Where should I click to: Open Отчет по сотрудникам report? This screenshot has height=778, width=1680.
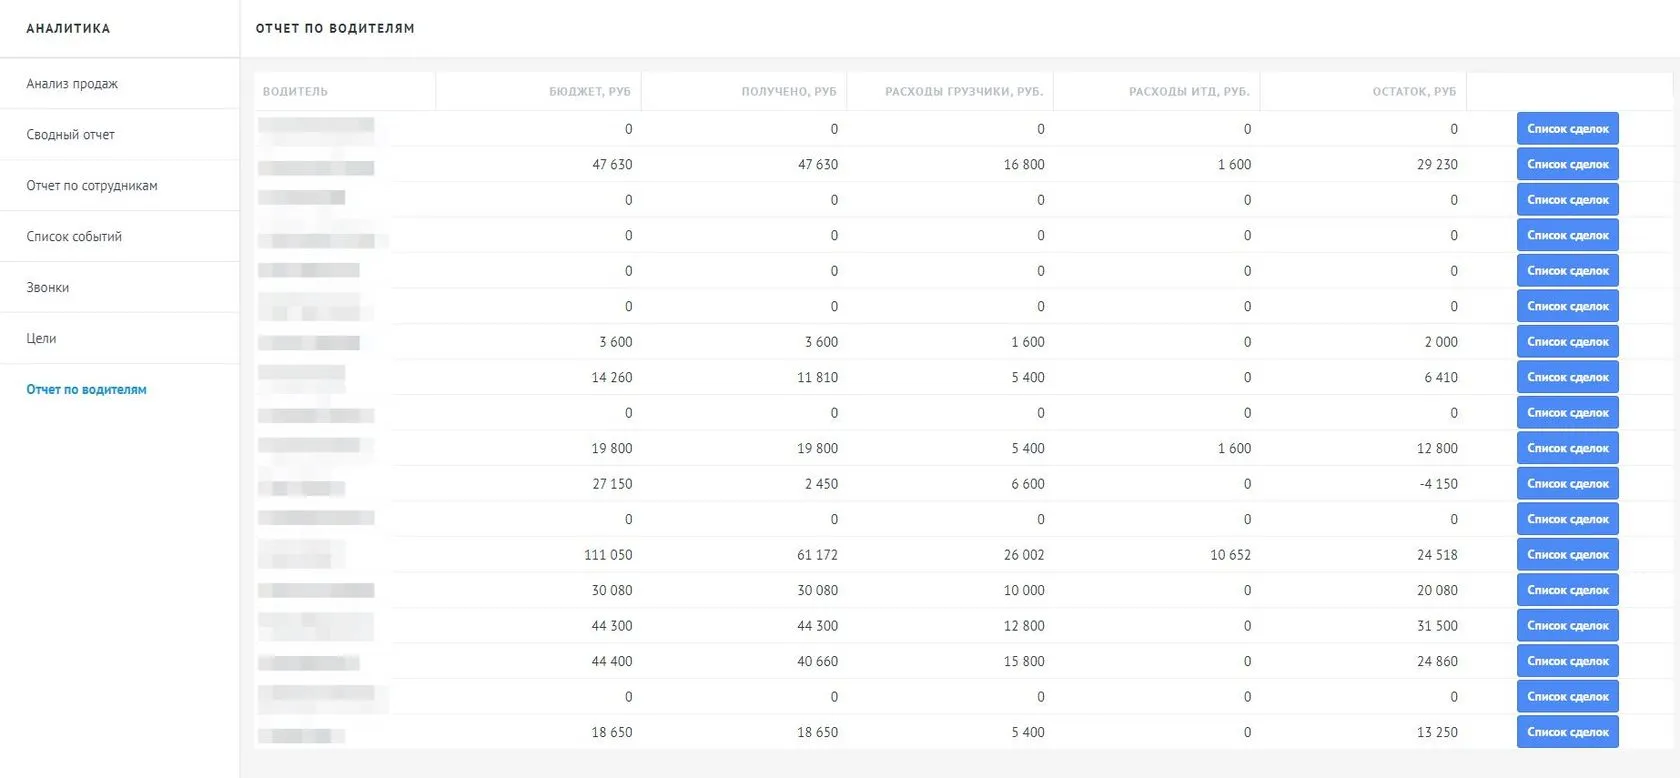[x=92, y=186]
